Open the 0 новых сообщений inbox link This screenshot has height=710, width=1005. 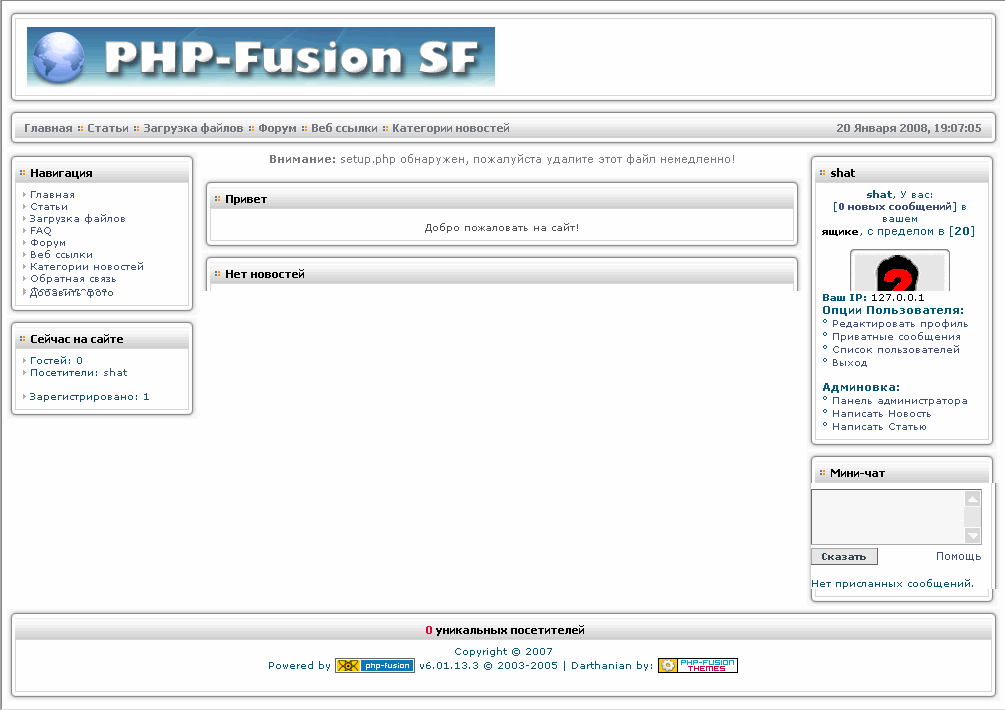[x=895, y=207]
